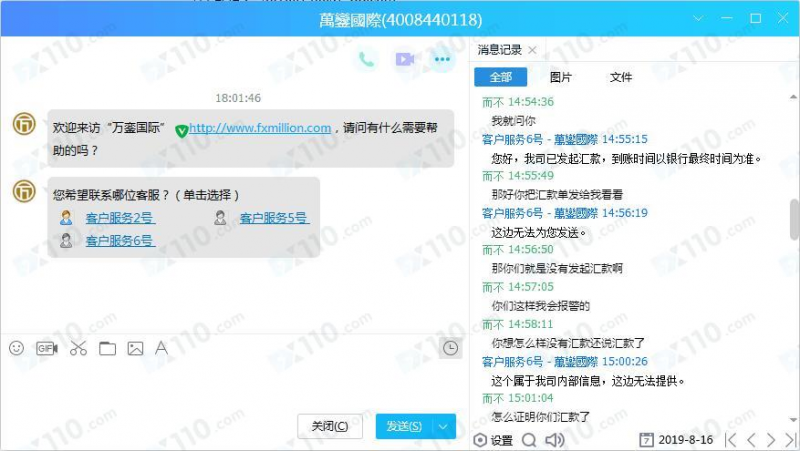Switch to the 文件 tab
This screenshot has width=800, height=451.
[620, 77]
